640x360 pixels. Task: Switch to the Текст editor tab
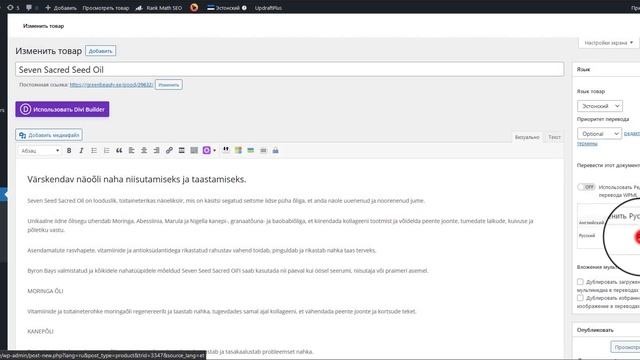click(554, 137)
